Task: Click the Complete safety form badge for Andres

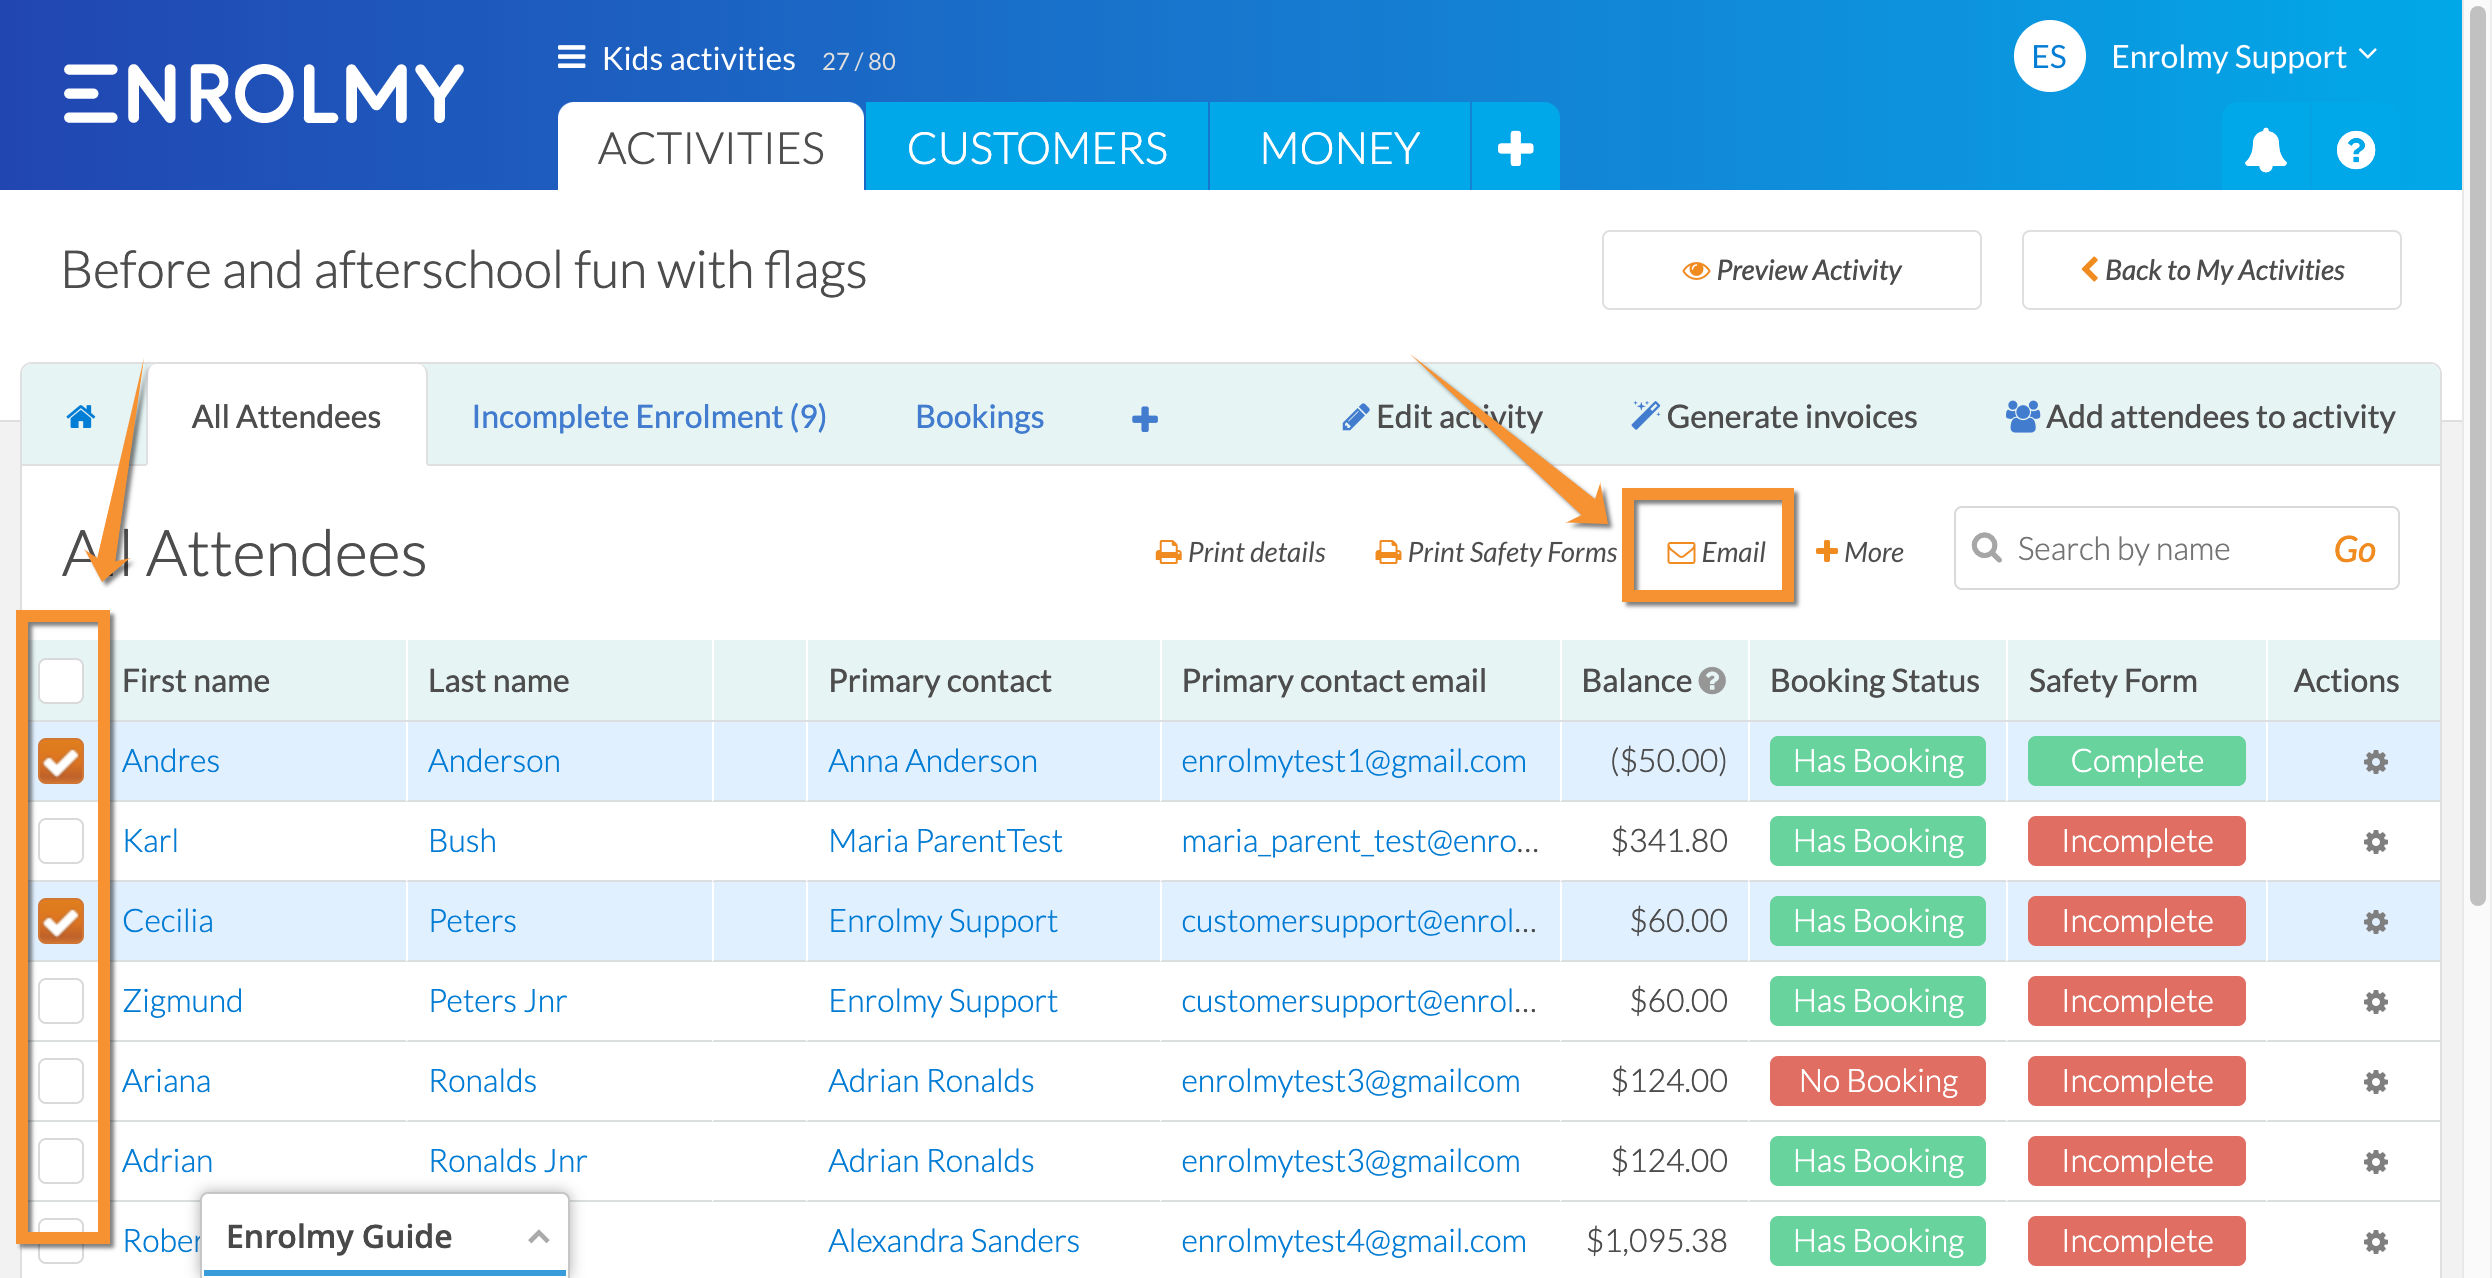Action: 2136,761
